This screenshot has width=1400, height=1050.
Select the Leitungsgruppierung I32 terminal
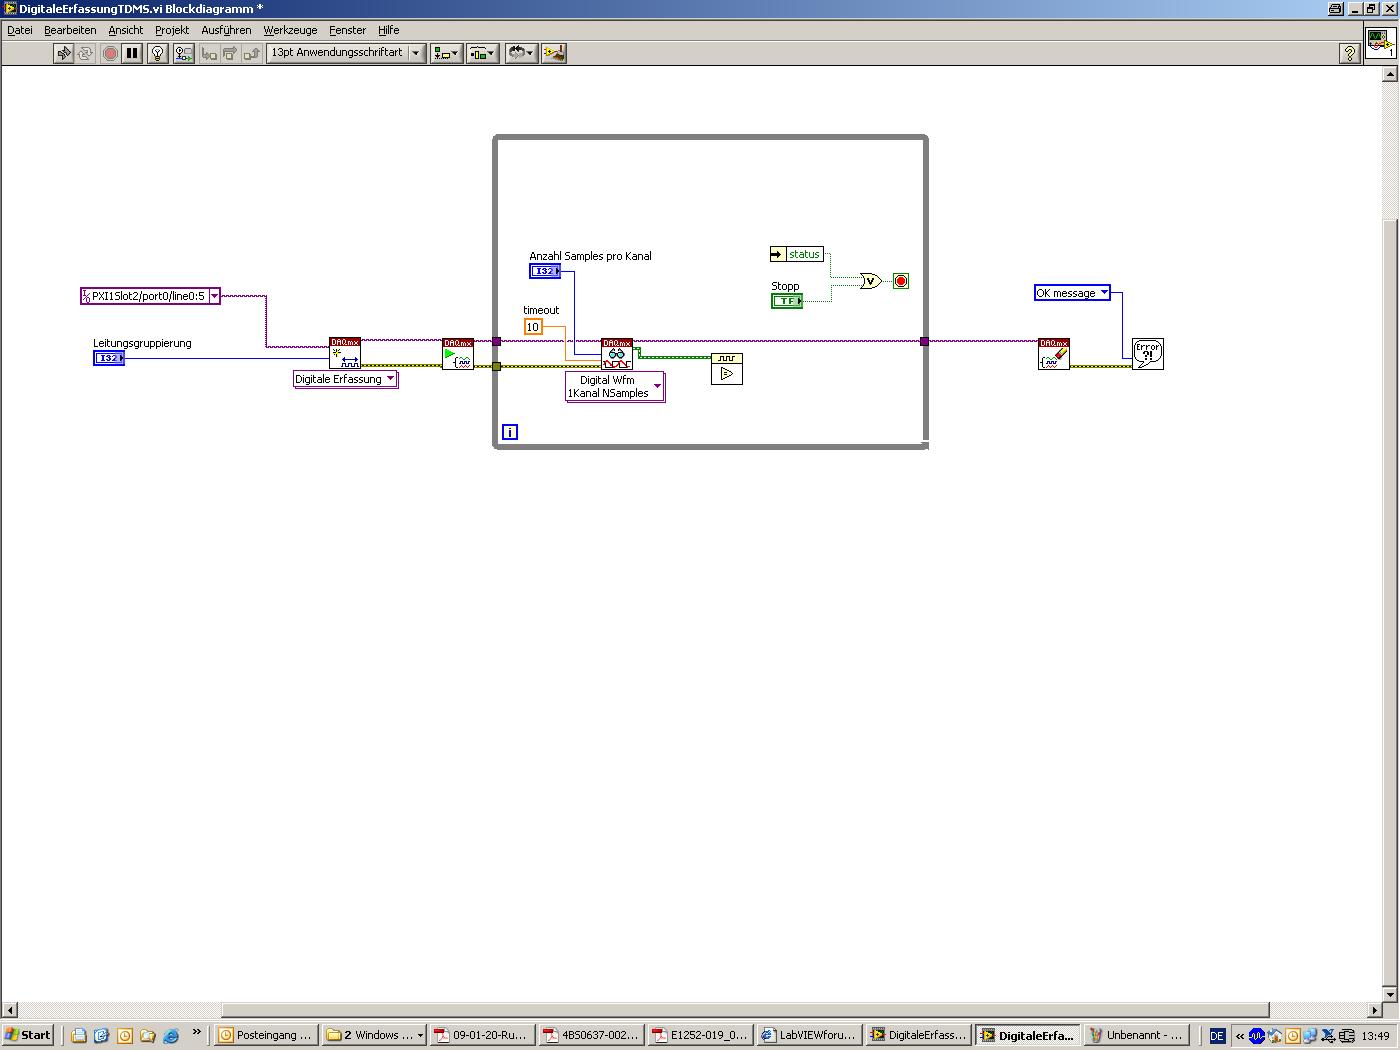[x=109, y=358]
